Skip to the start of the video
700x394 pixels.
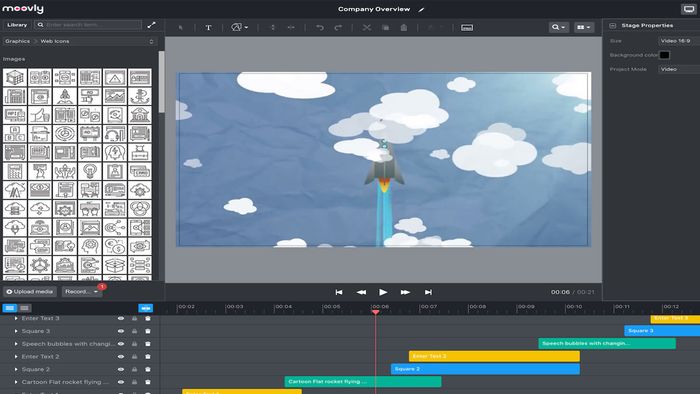[x=339, y=292]
